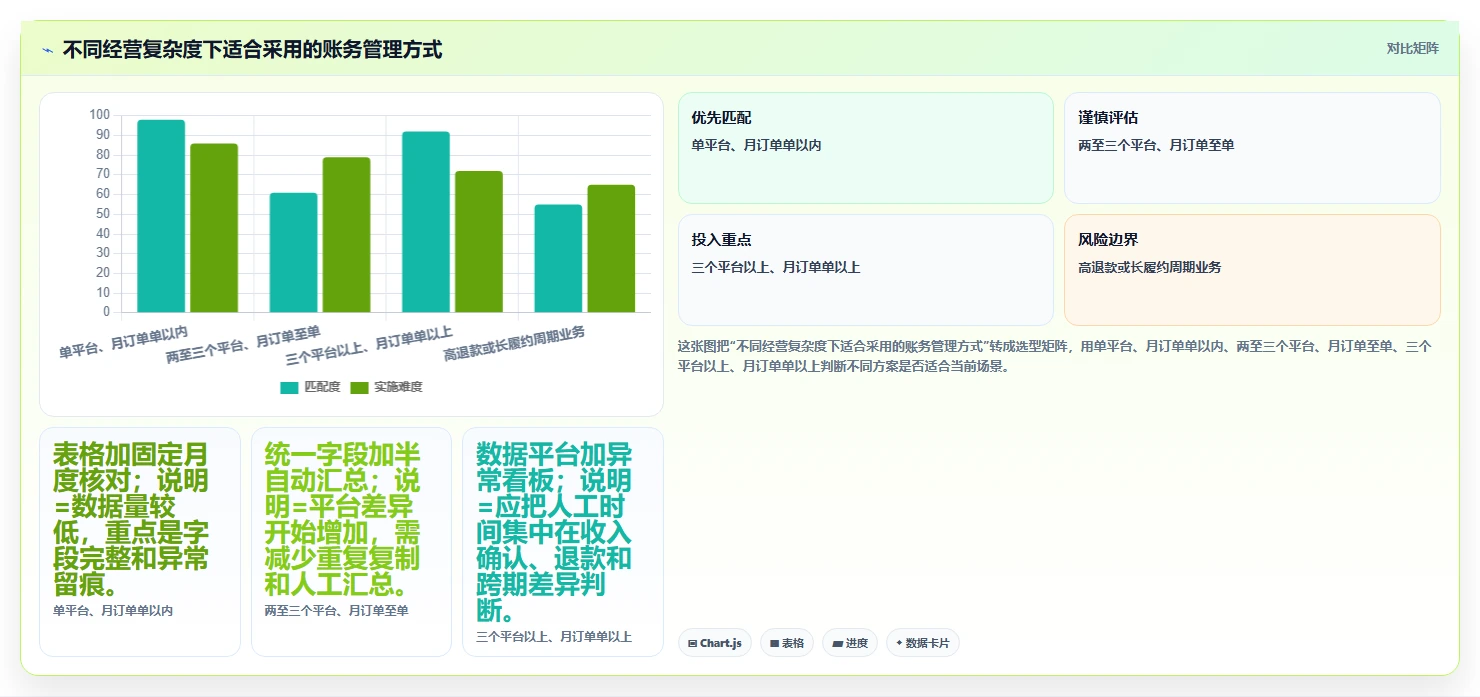Click the green 实施难度 legend color box
Screen dimensions: 1480x697
click(359, 388)
